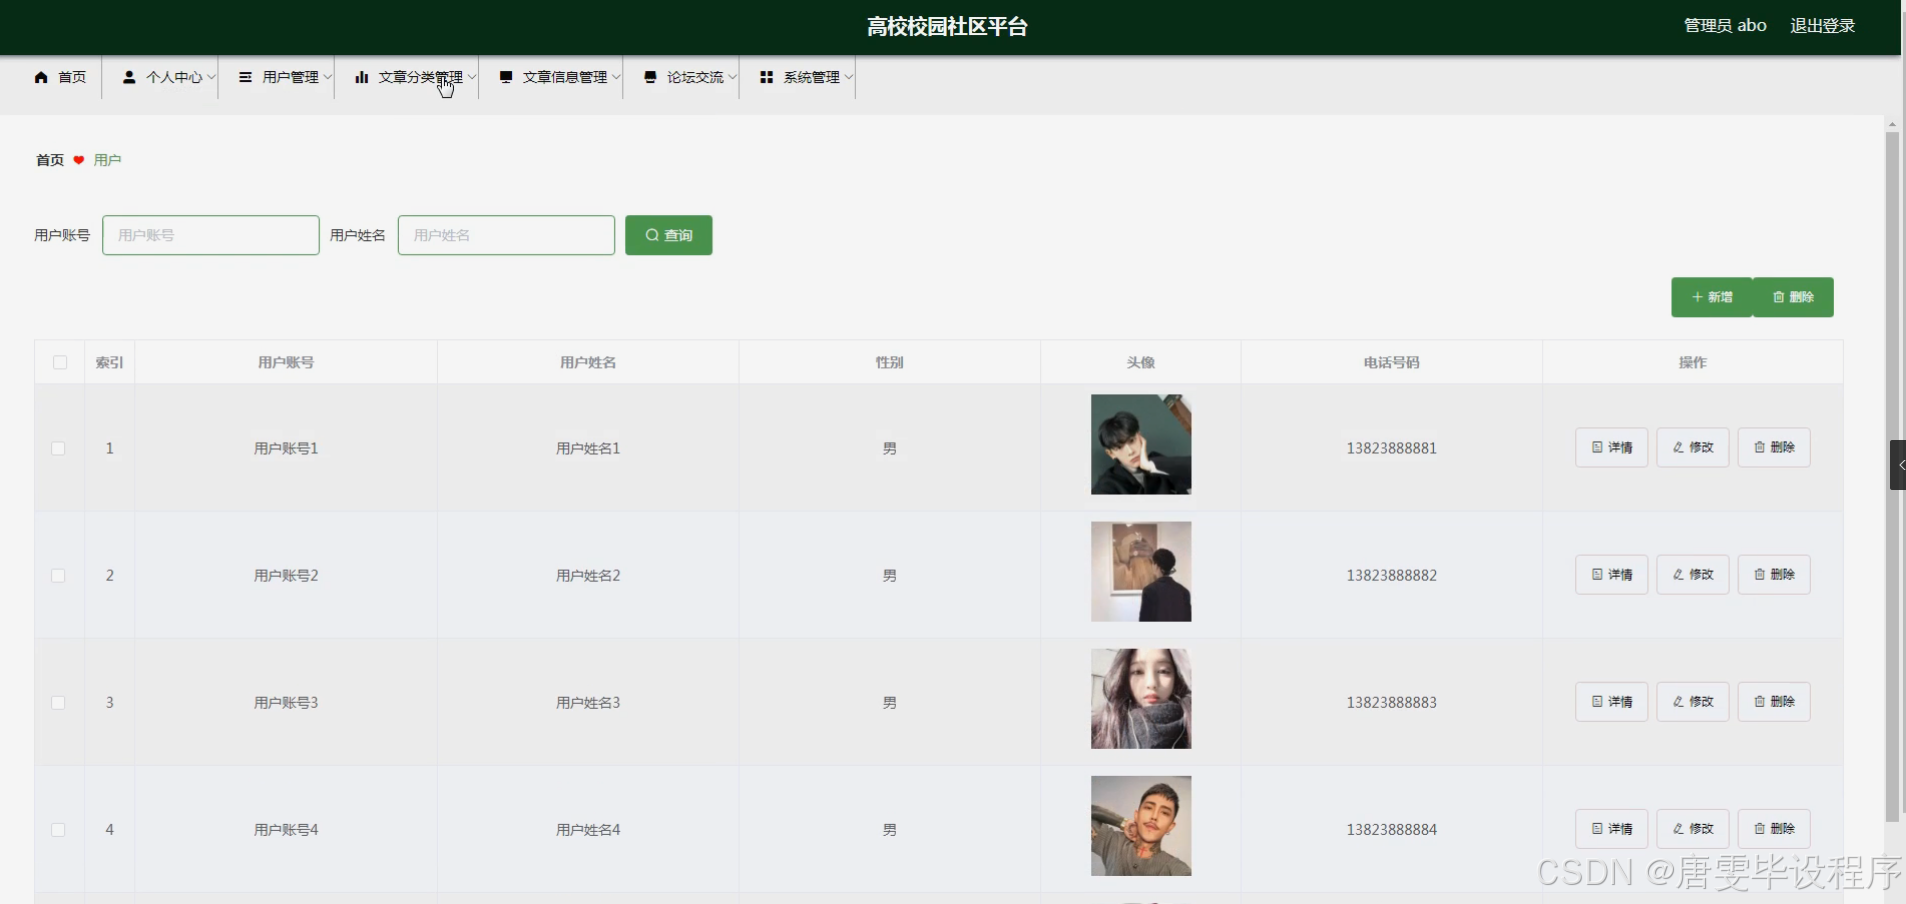Check the checkbox for row 用户账号4
The width and height of the screenshot is (1906, 904).
click(58, 829)
